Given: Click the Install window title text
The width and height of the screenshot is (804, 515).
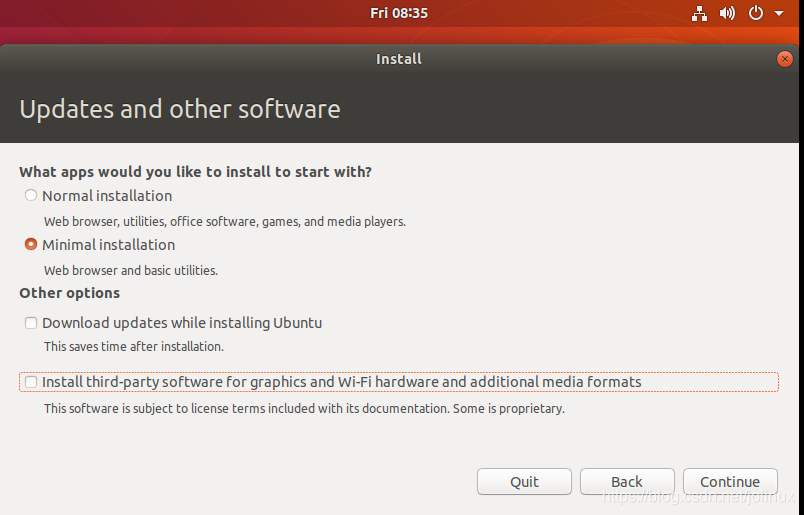Looking at the screenshot, I should coord(399,59).
